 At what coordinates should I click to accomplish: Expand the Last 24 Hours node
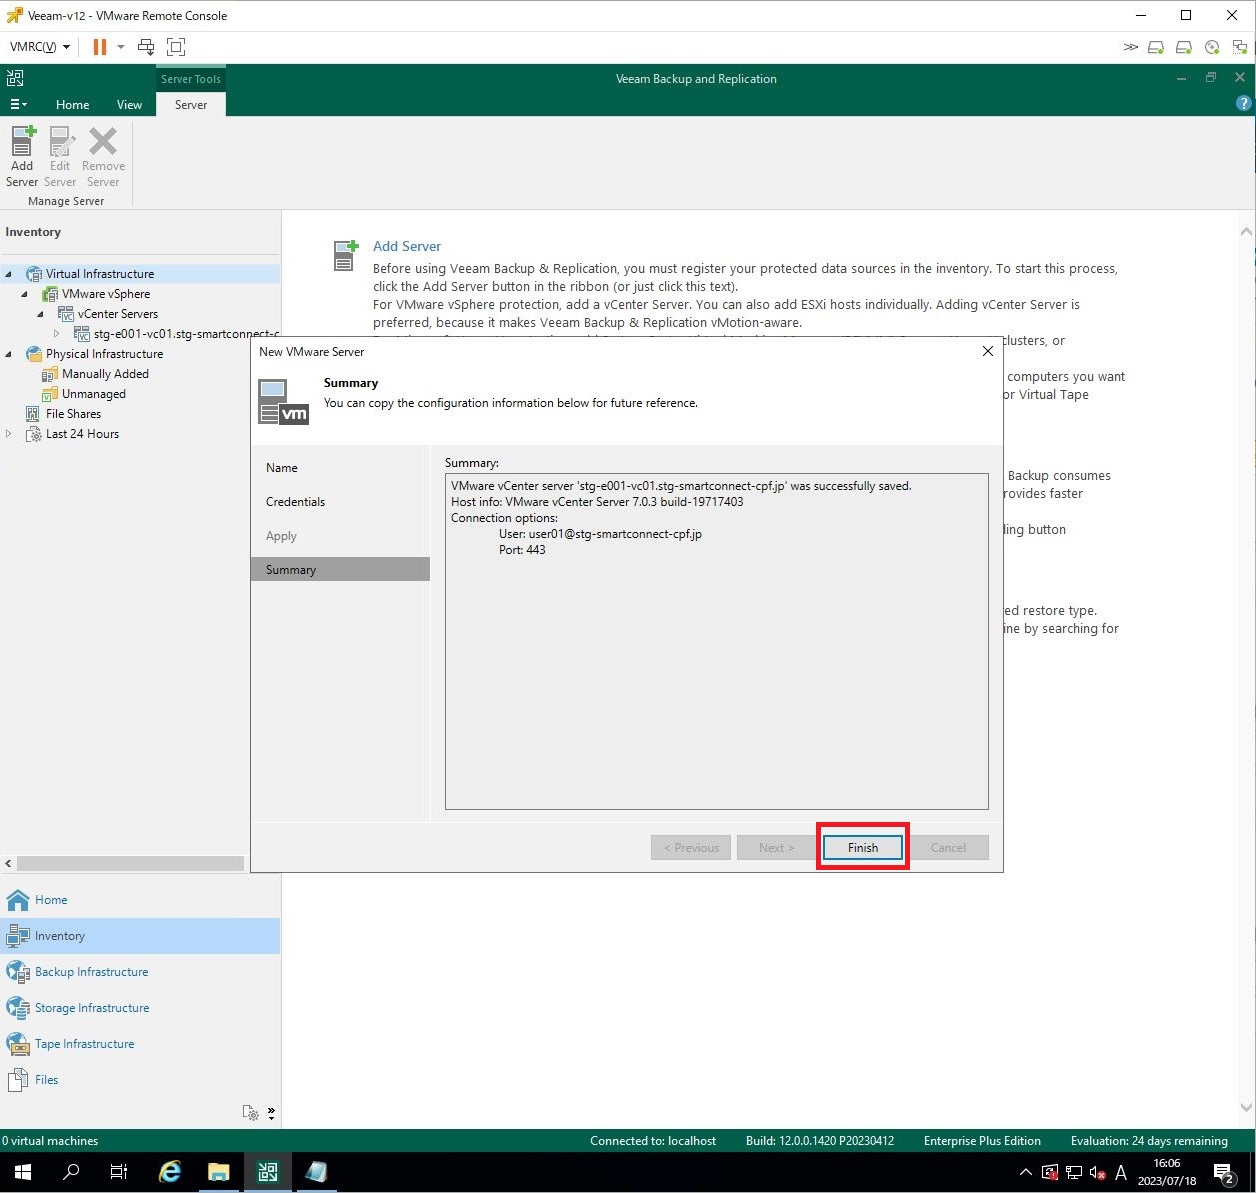pos(9,434)
